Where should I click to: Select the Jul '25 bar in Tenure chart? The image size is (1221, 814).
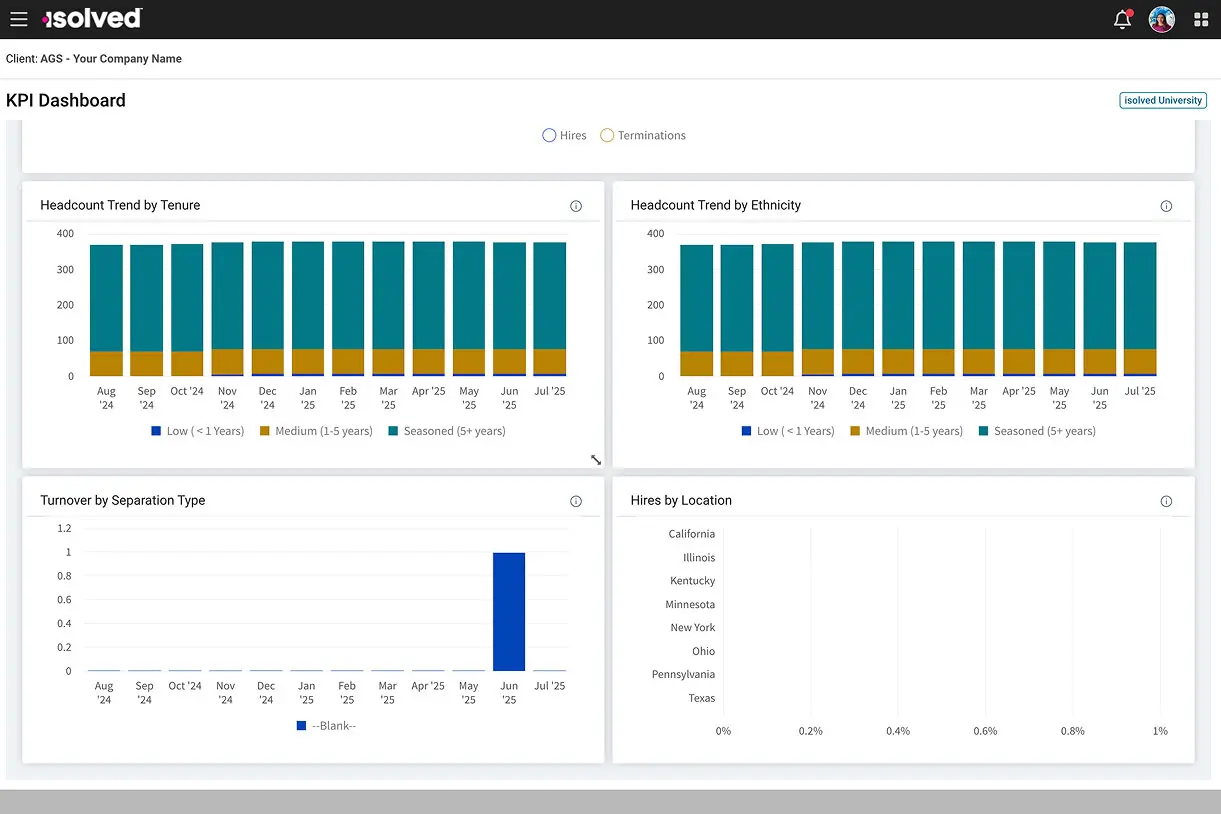point(550,309)
